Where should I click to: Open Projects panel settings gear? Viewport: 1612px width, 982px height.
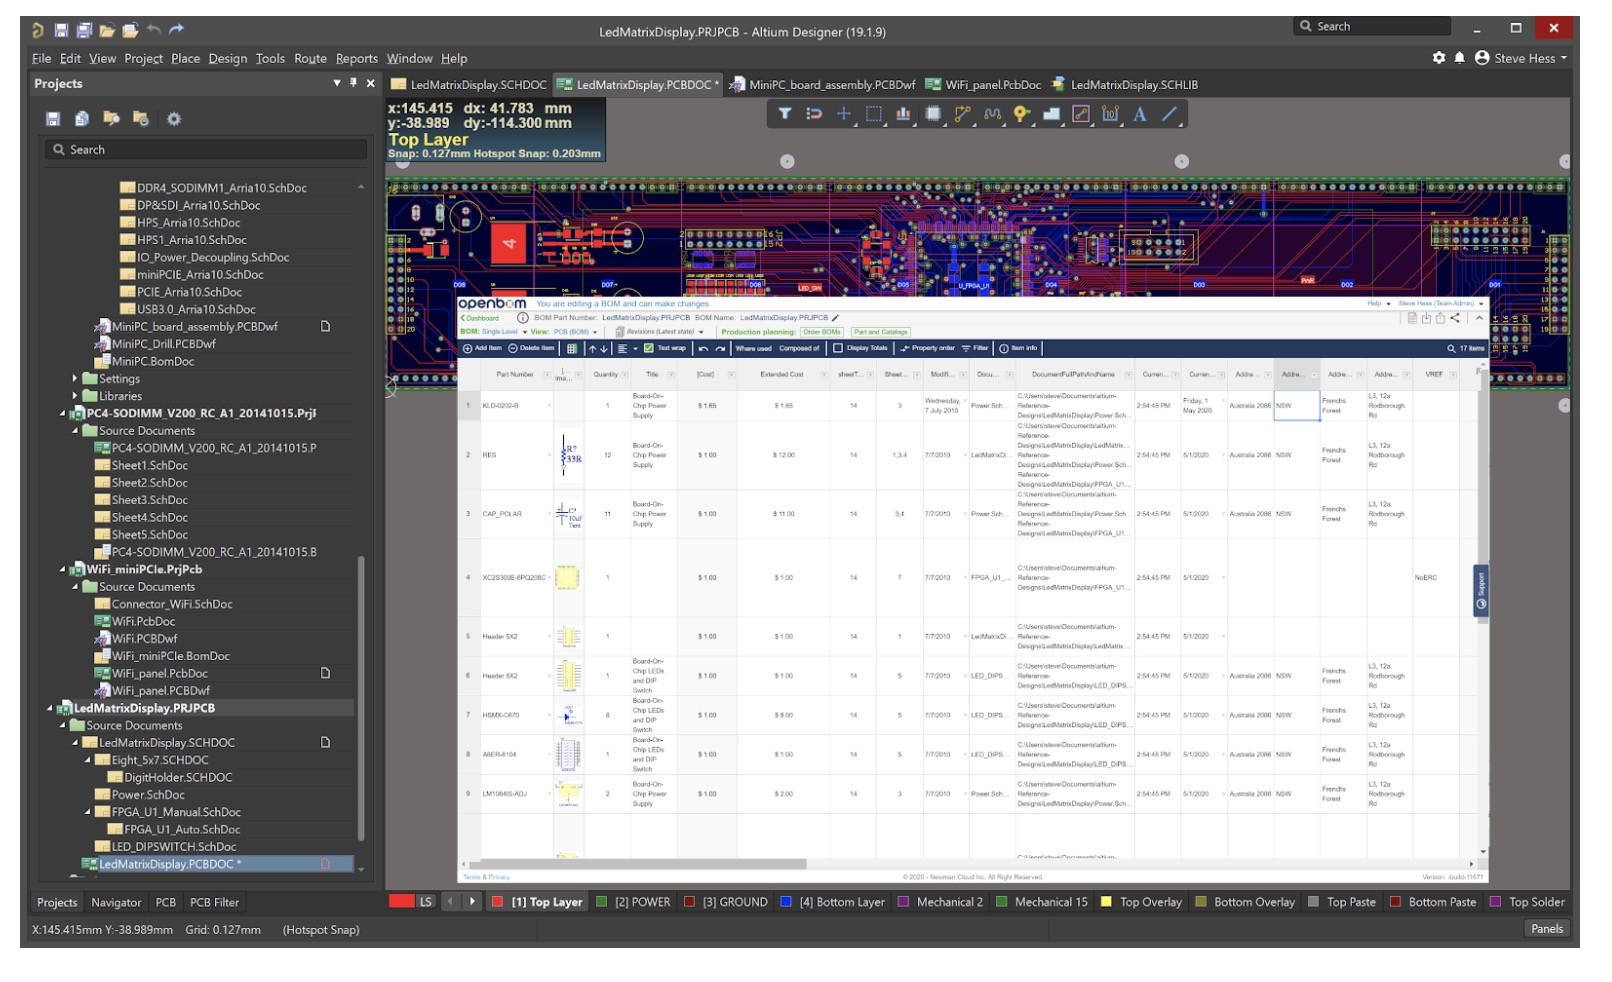(174, 119)
